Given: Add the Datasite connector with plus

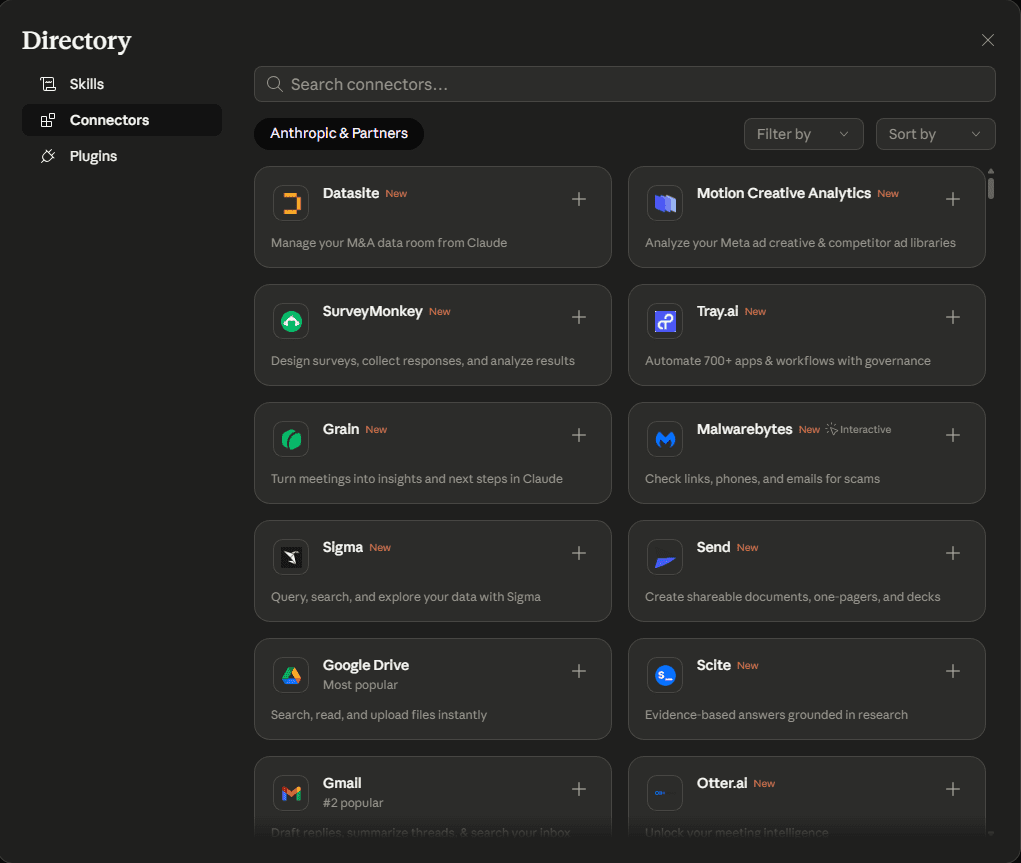Looking at the screenshot, I should [579, 199].
